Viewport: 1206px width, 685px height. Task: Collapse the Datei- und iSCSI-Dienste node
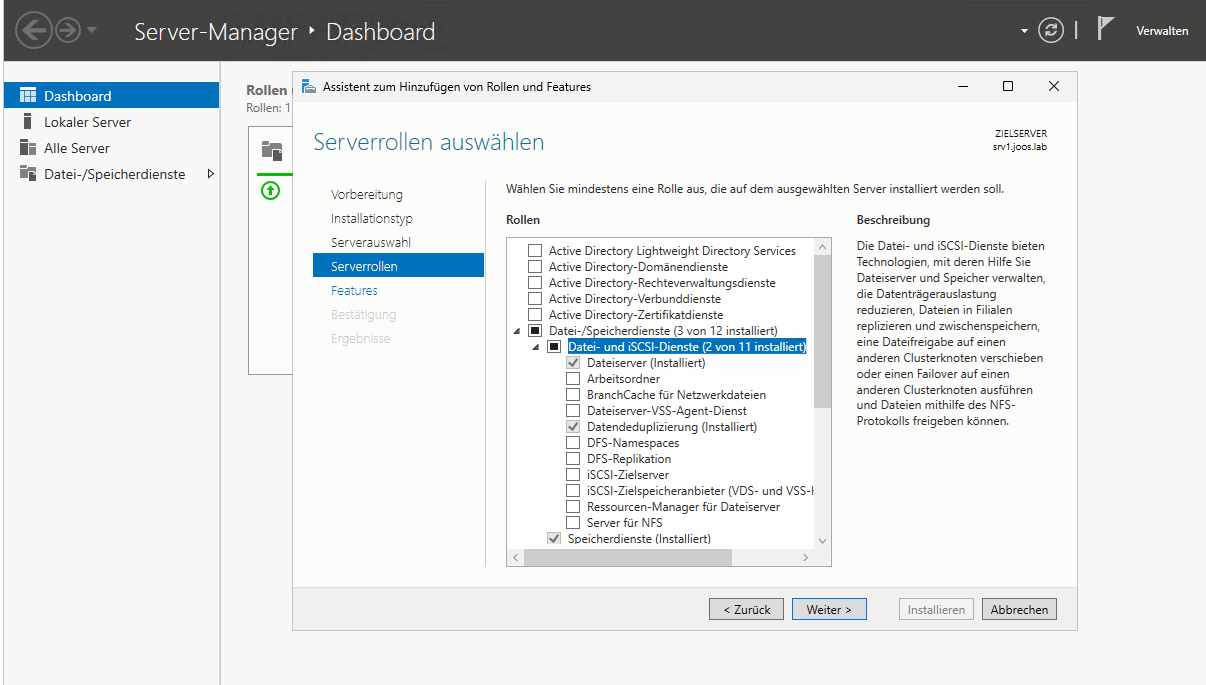[x=536, y=347]
